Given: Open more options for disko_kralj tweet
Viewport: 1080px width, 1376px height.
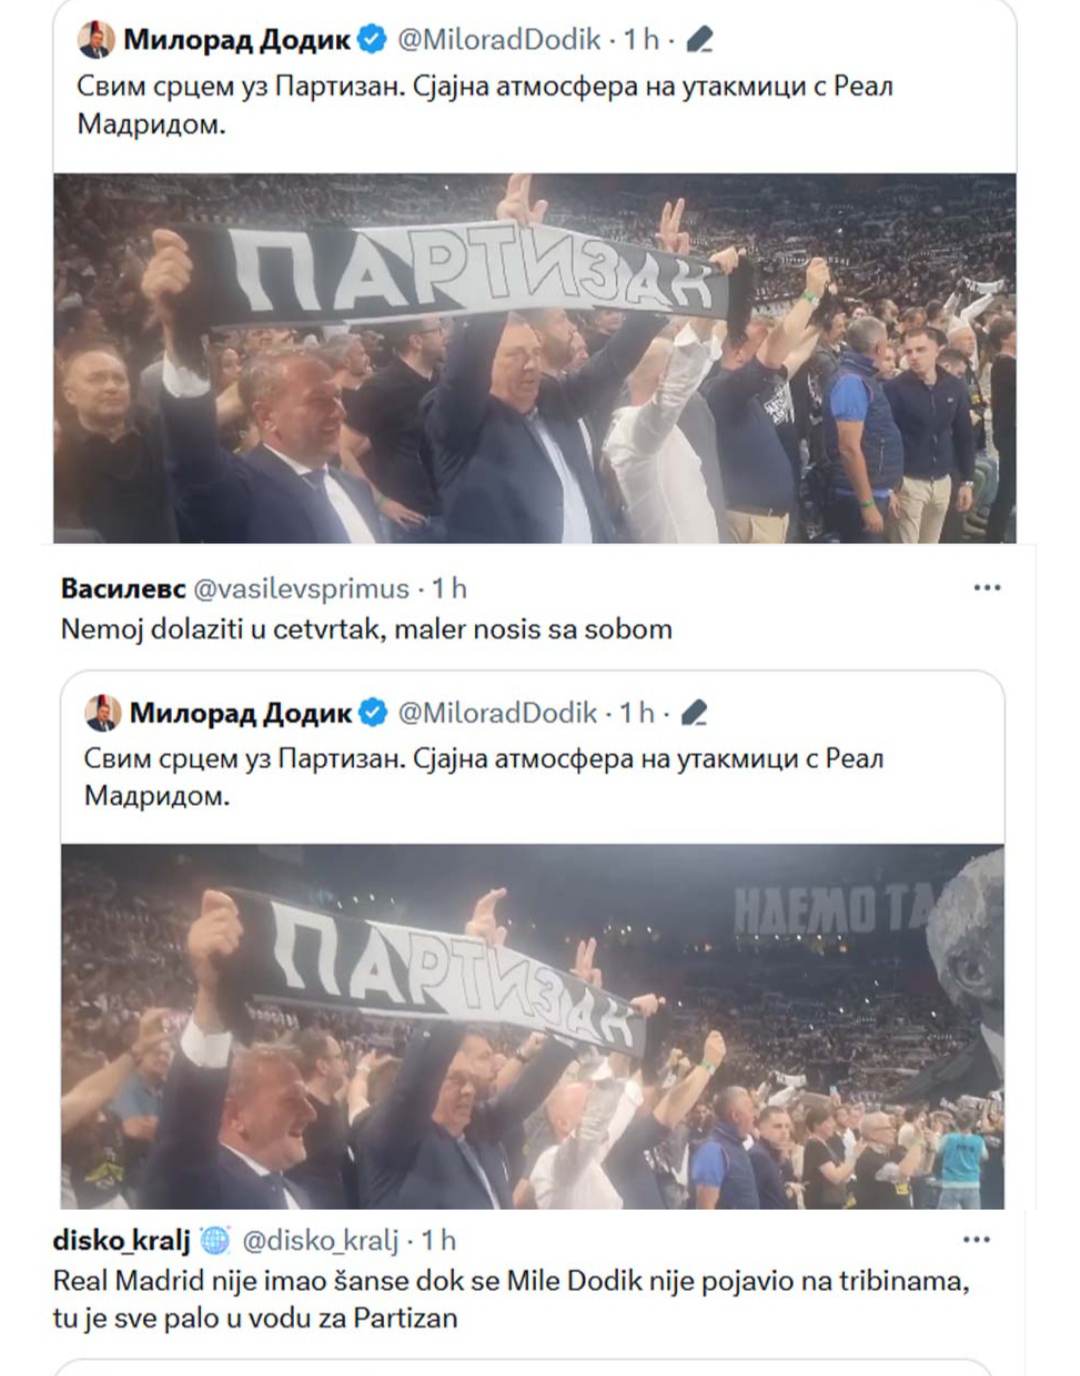Looking at the screenshot, I should (x=976, y=1239).
